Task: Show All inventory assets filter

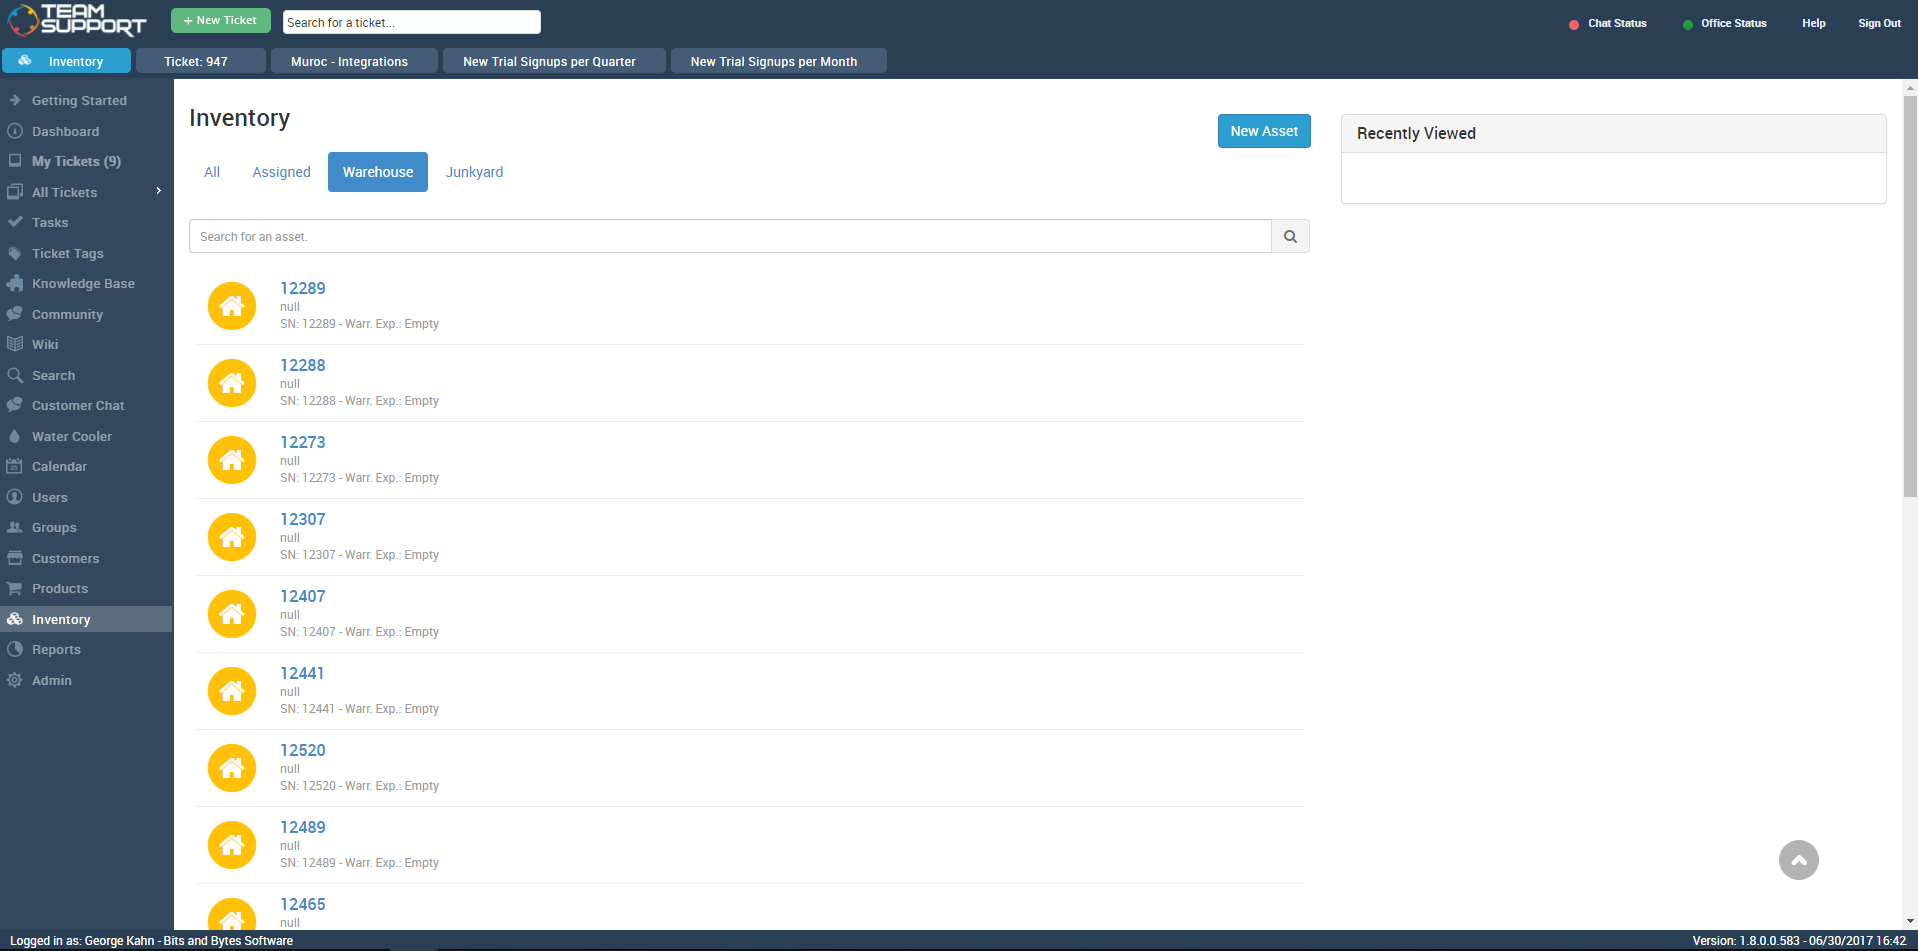Action: pyautogui.click(x=212, y=172)
